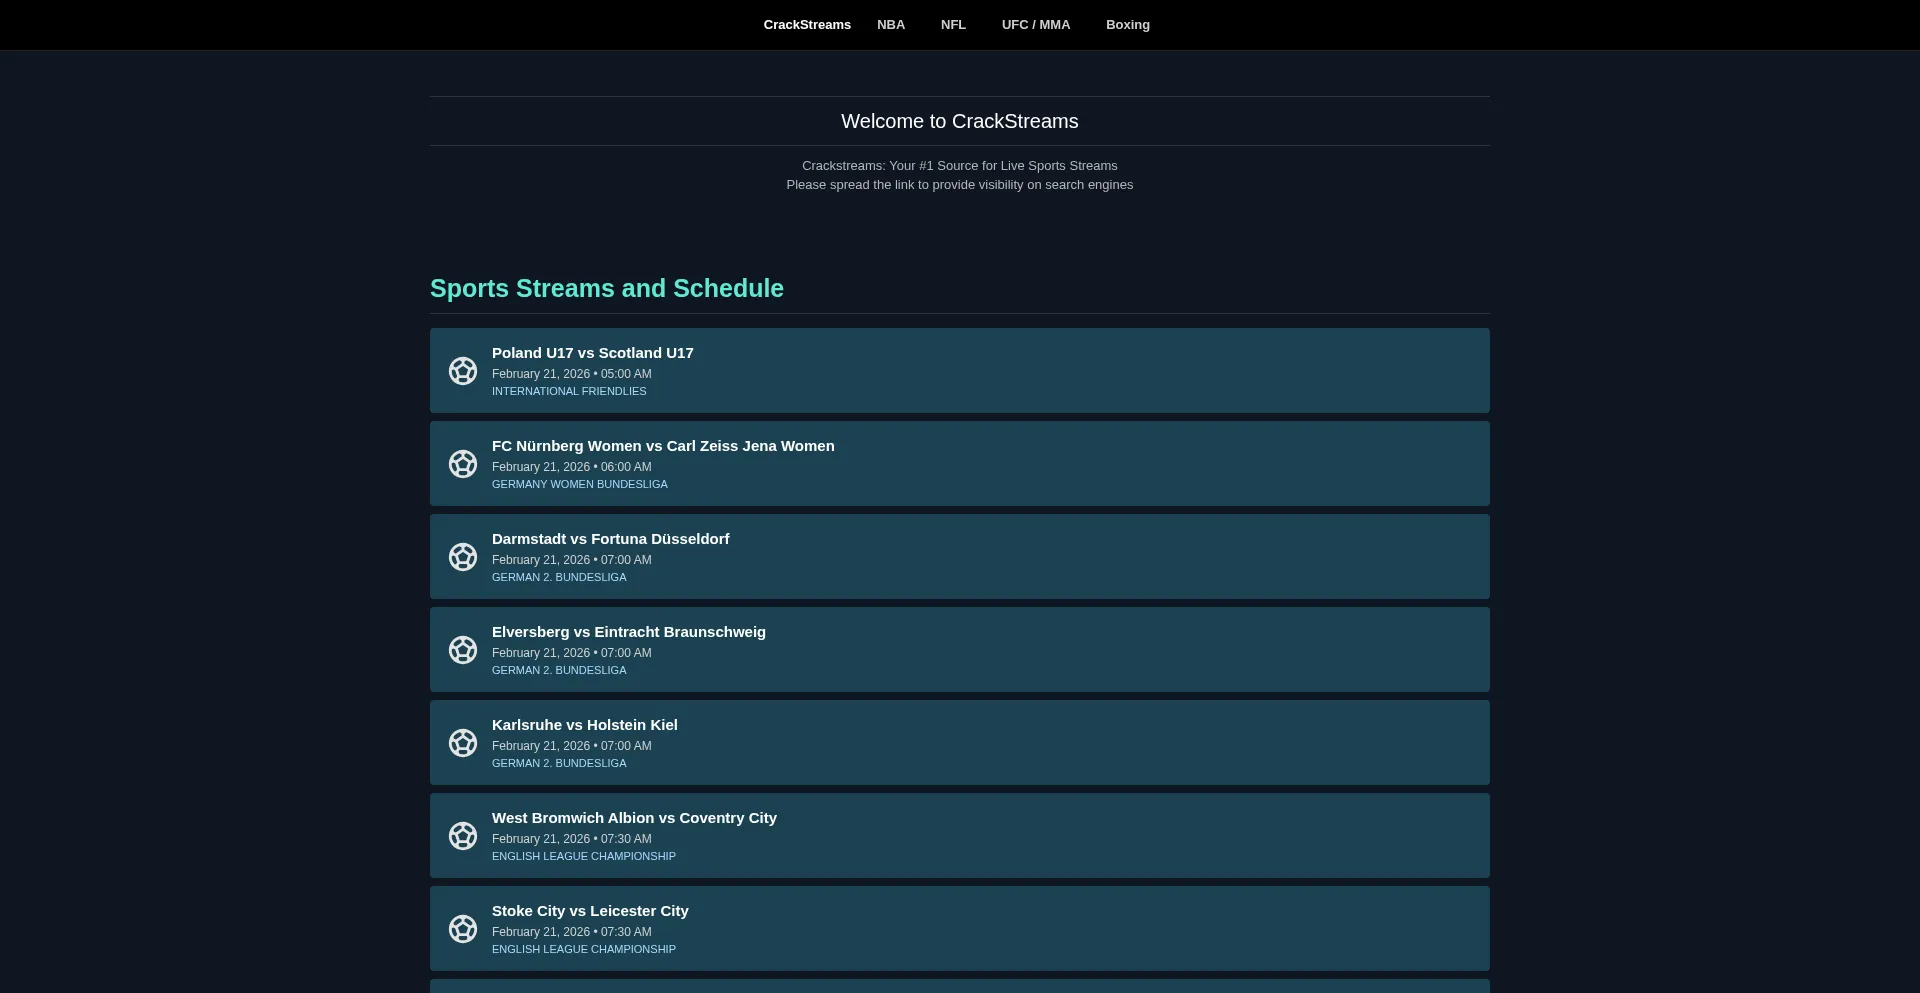
Task: Open the NFL streams page
Action: tap(953, 25)
